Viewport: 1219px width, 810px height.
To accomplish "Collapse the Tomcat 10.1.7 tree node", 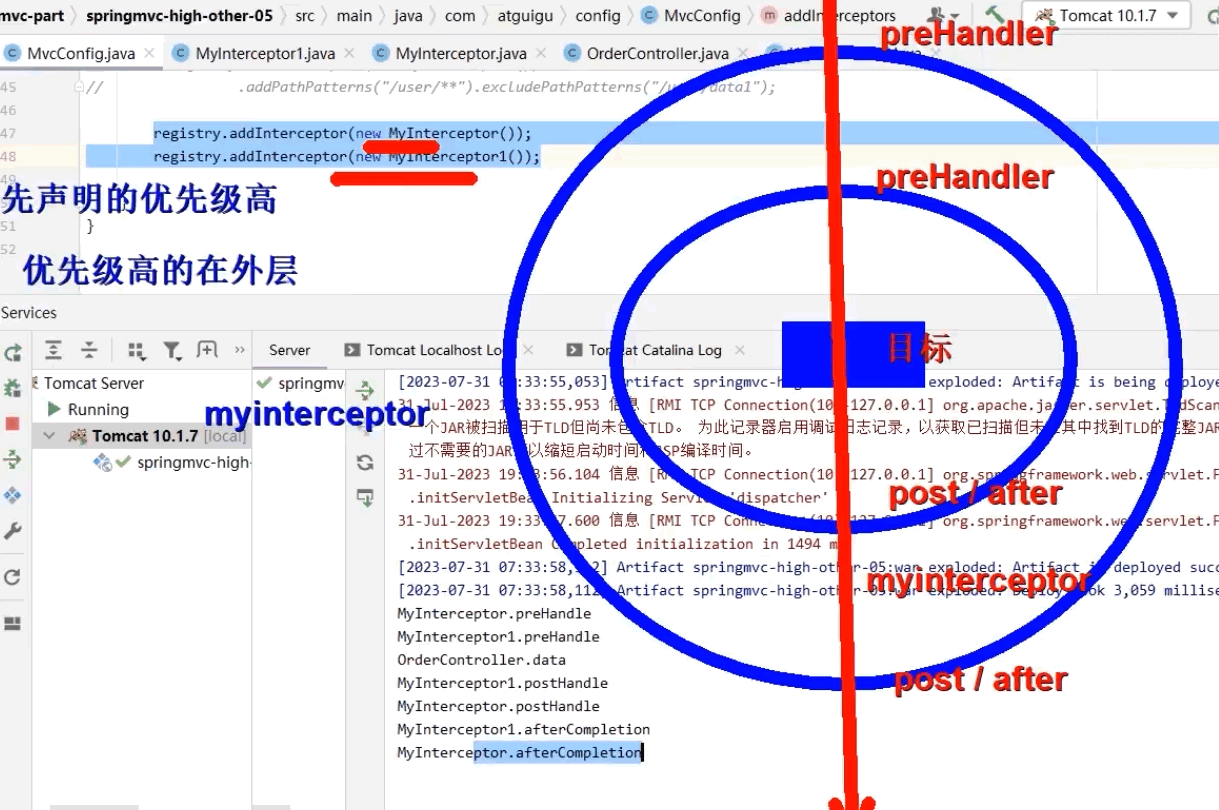I will tap(47, 436).
